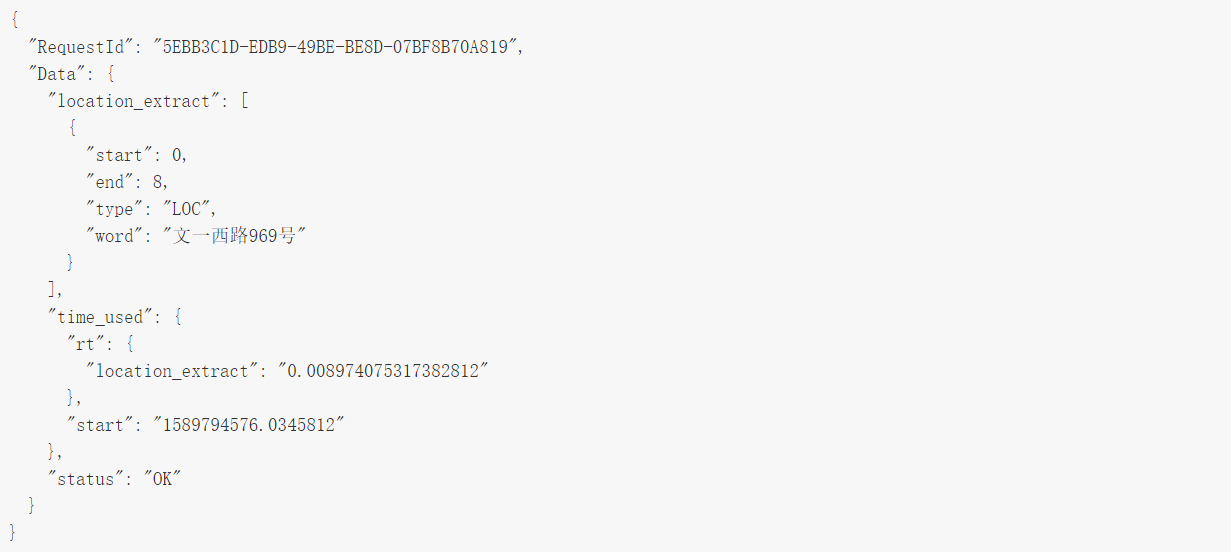Click the "LOC" type value
This screenshot has width=1231, height=552.
tap(188, 209)
